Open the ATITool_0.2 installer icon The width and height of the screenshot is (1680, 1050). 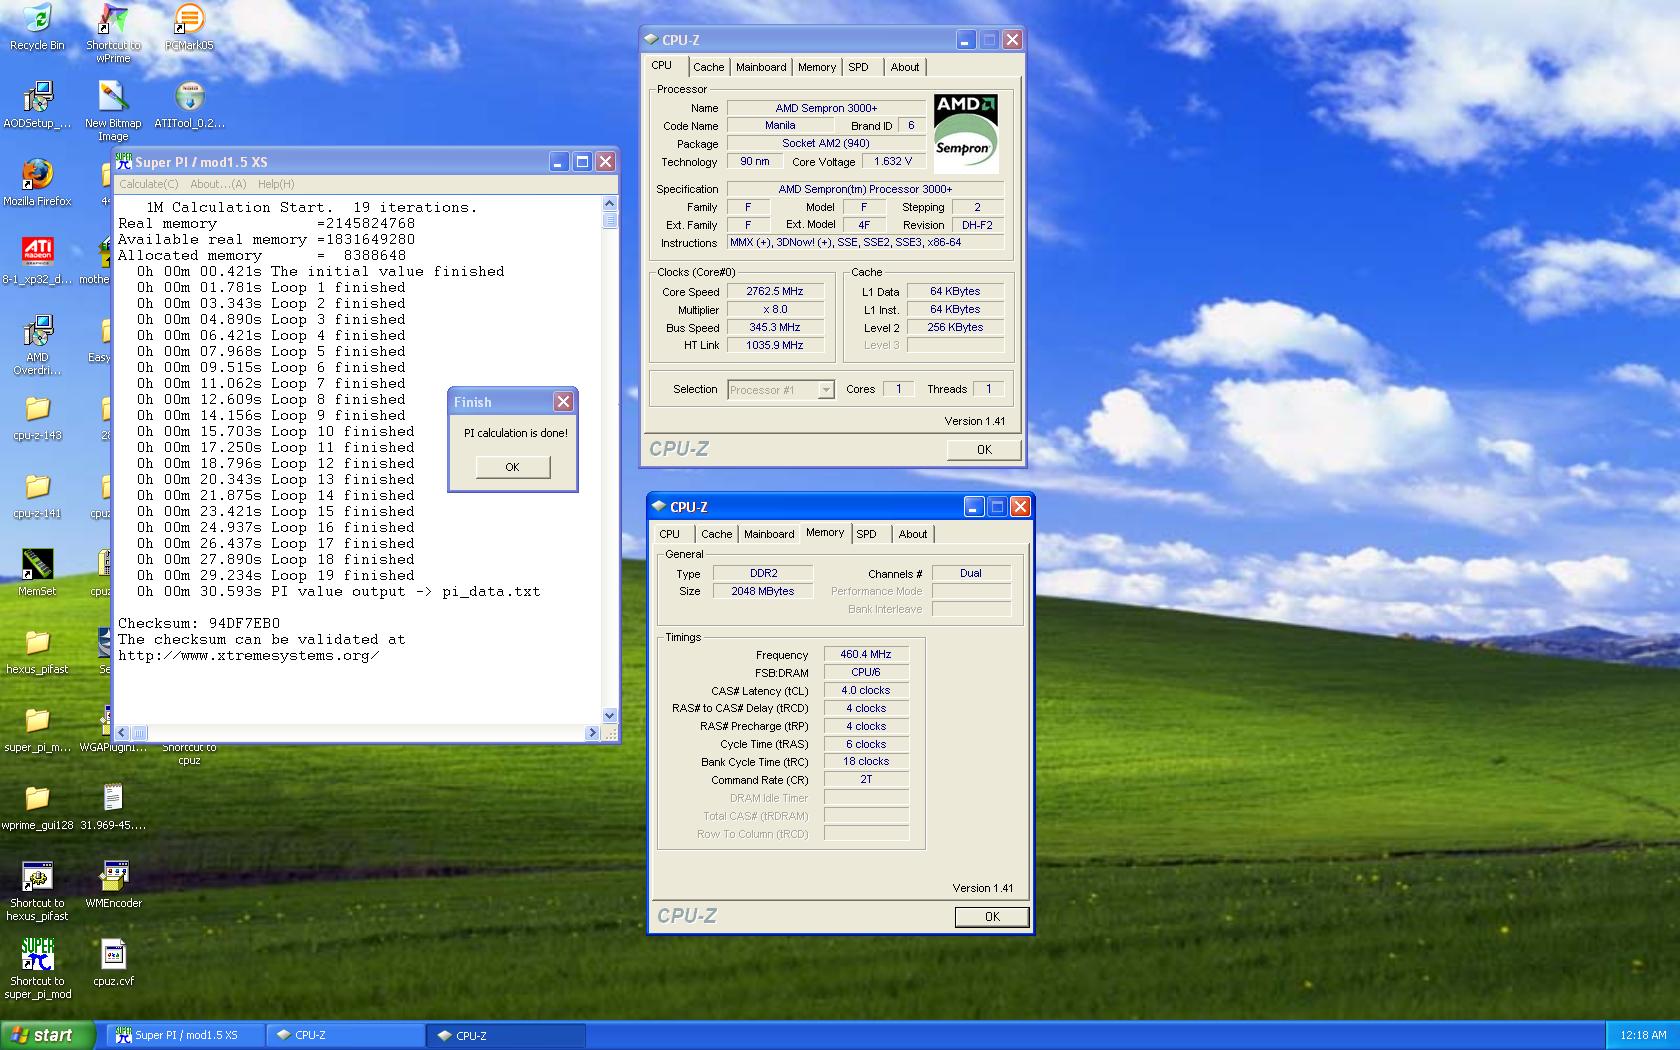point(189,105)
